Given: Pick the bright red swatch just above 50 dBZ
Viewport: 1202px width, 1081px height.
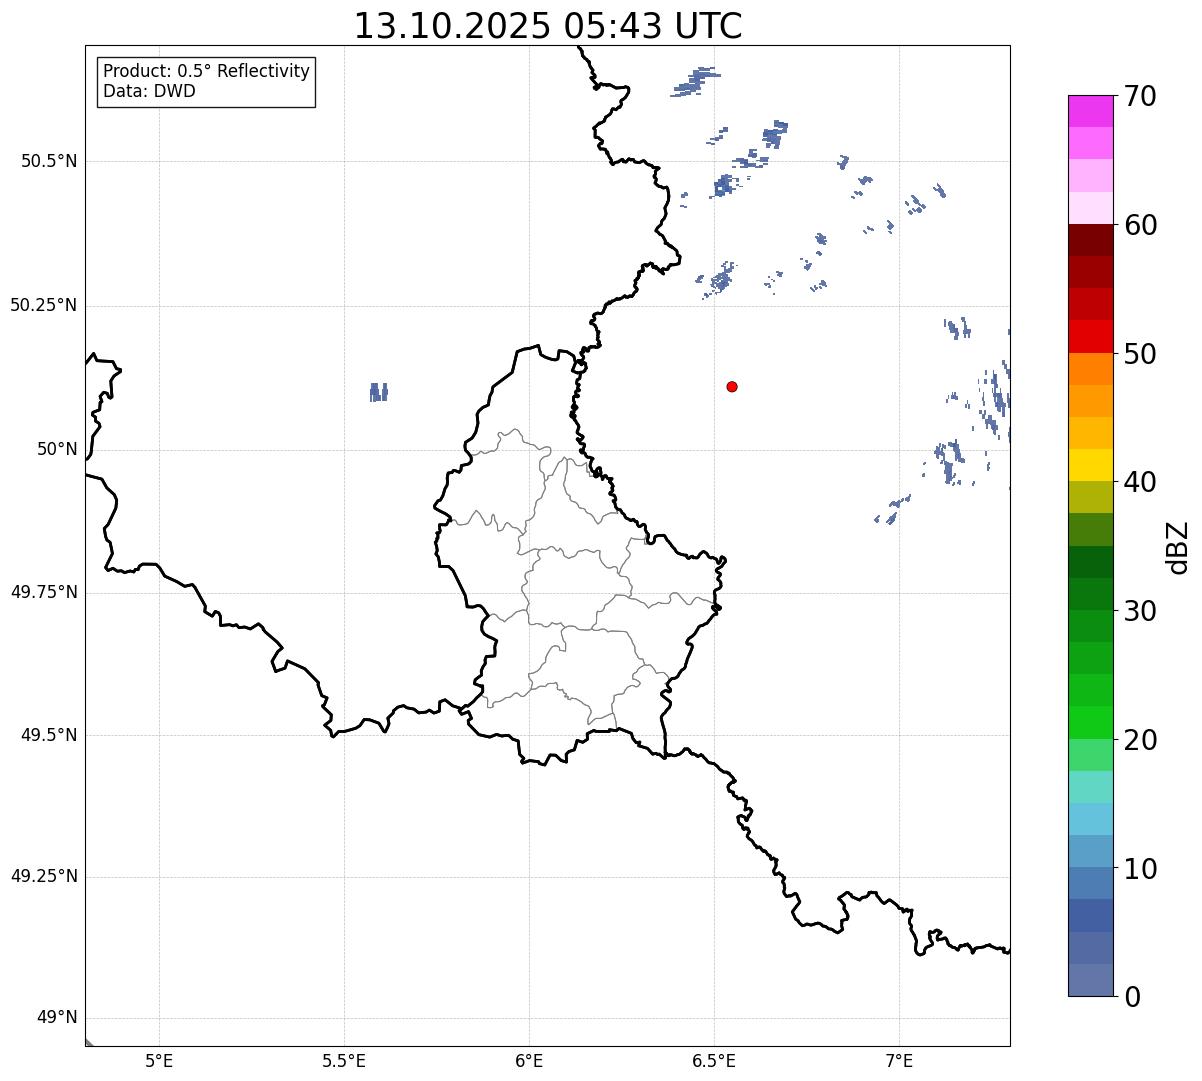Looking at the screenshot, I should [x=1090, y=336].
